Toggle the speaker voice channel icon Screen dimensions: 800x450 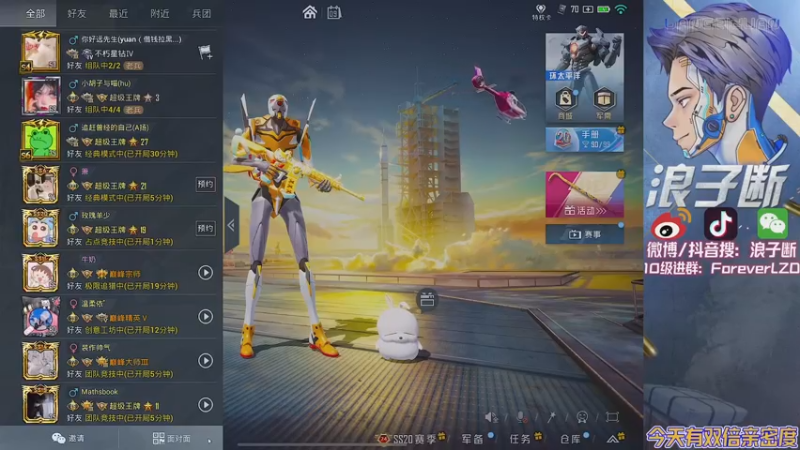pyautogui.click(x=491, y=417)
